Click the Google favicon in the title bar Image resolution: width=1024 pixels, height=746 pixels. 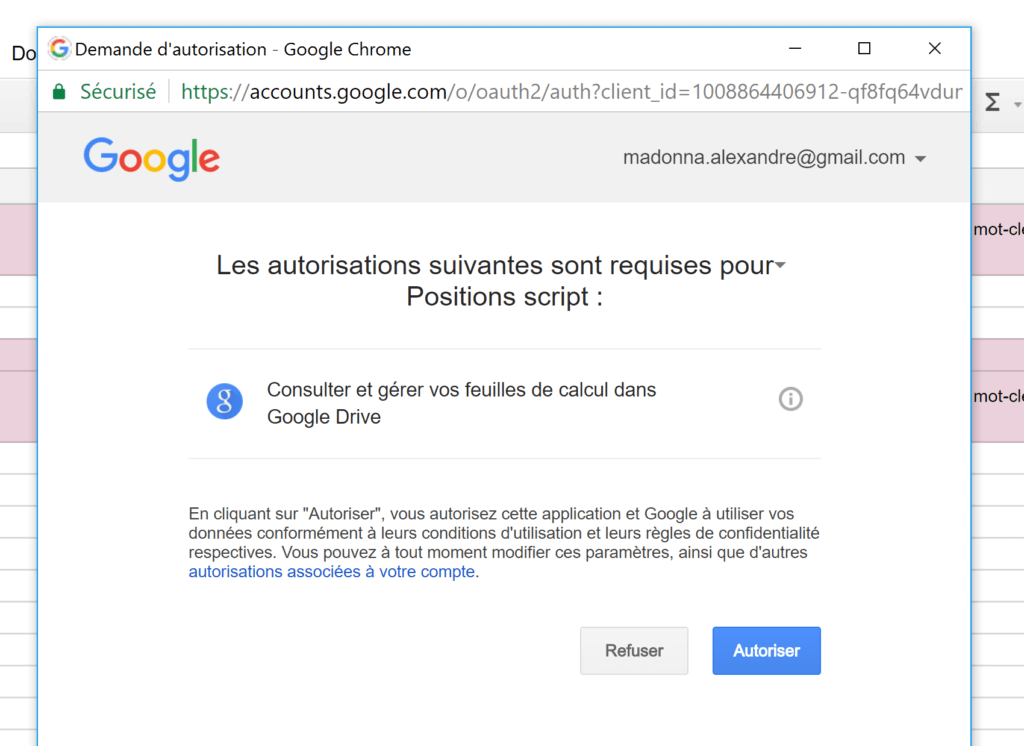(60, 49)
